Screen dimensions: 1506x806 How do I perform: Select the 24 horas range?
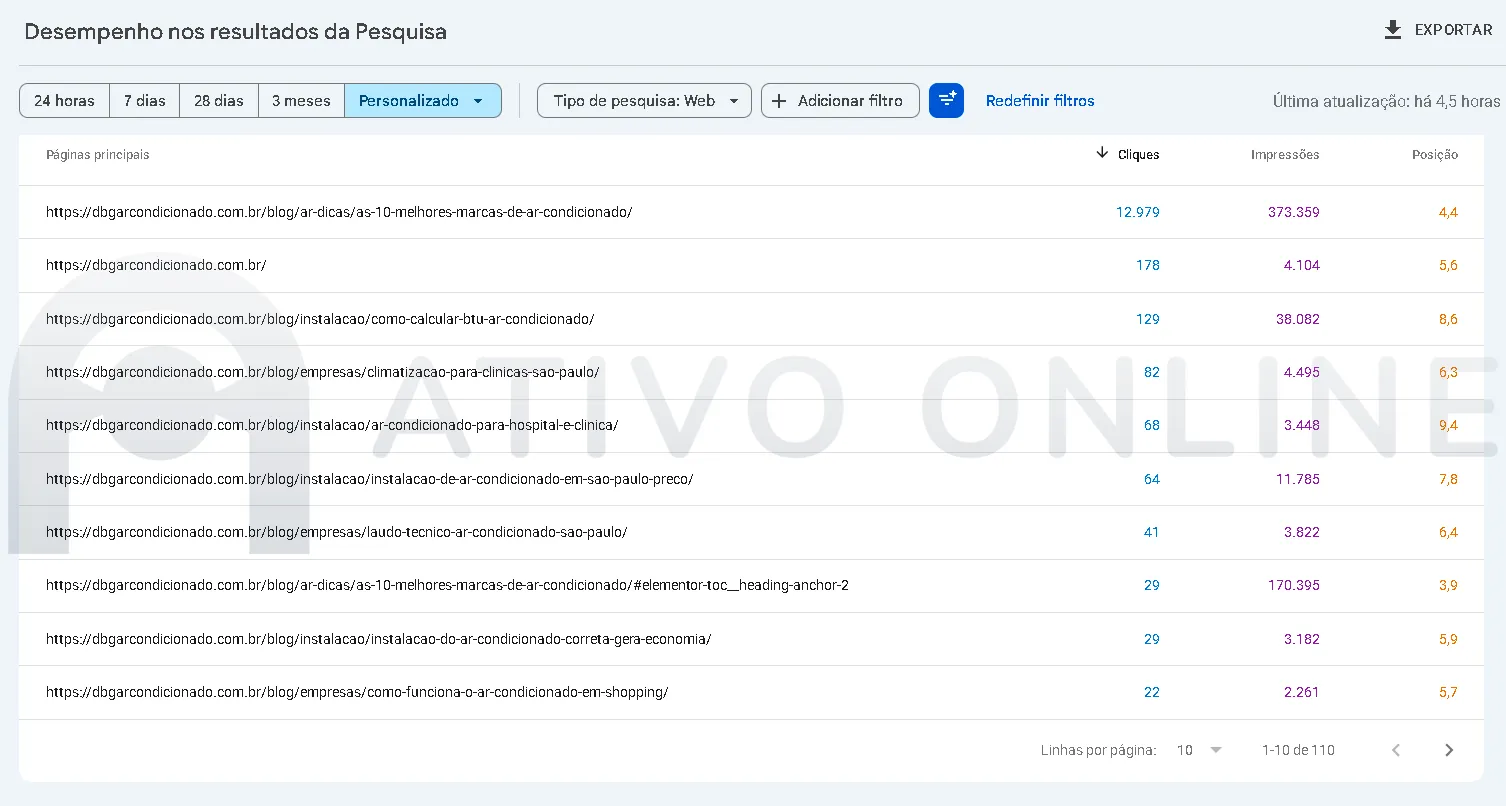pyautogui.click(x=64, y=101)
